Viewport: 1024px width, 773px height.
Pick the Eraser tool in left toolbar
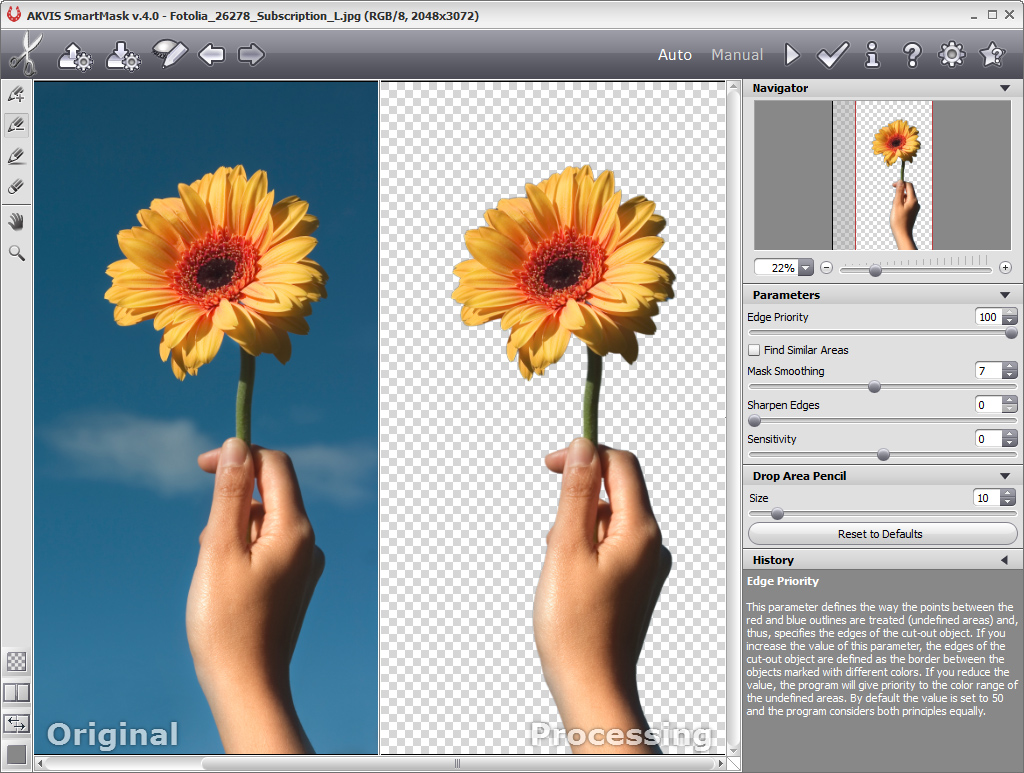(x=16, y=187)
